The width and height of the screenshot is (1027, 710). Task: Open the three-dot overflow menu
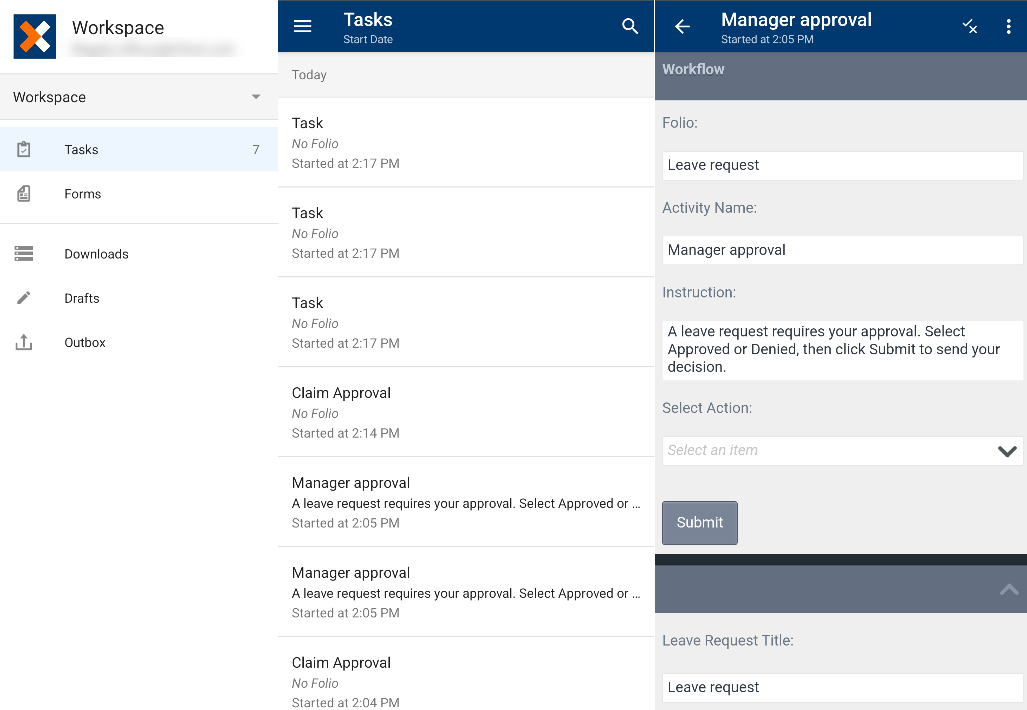[1009, 27]
